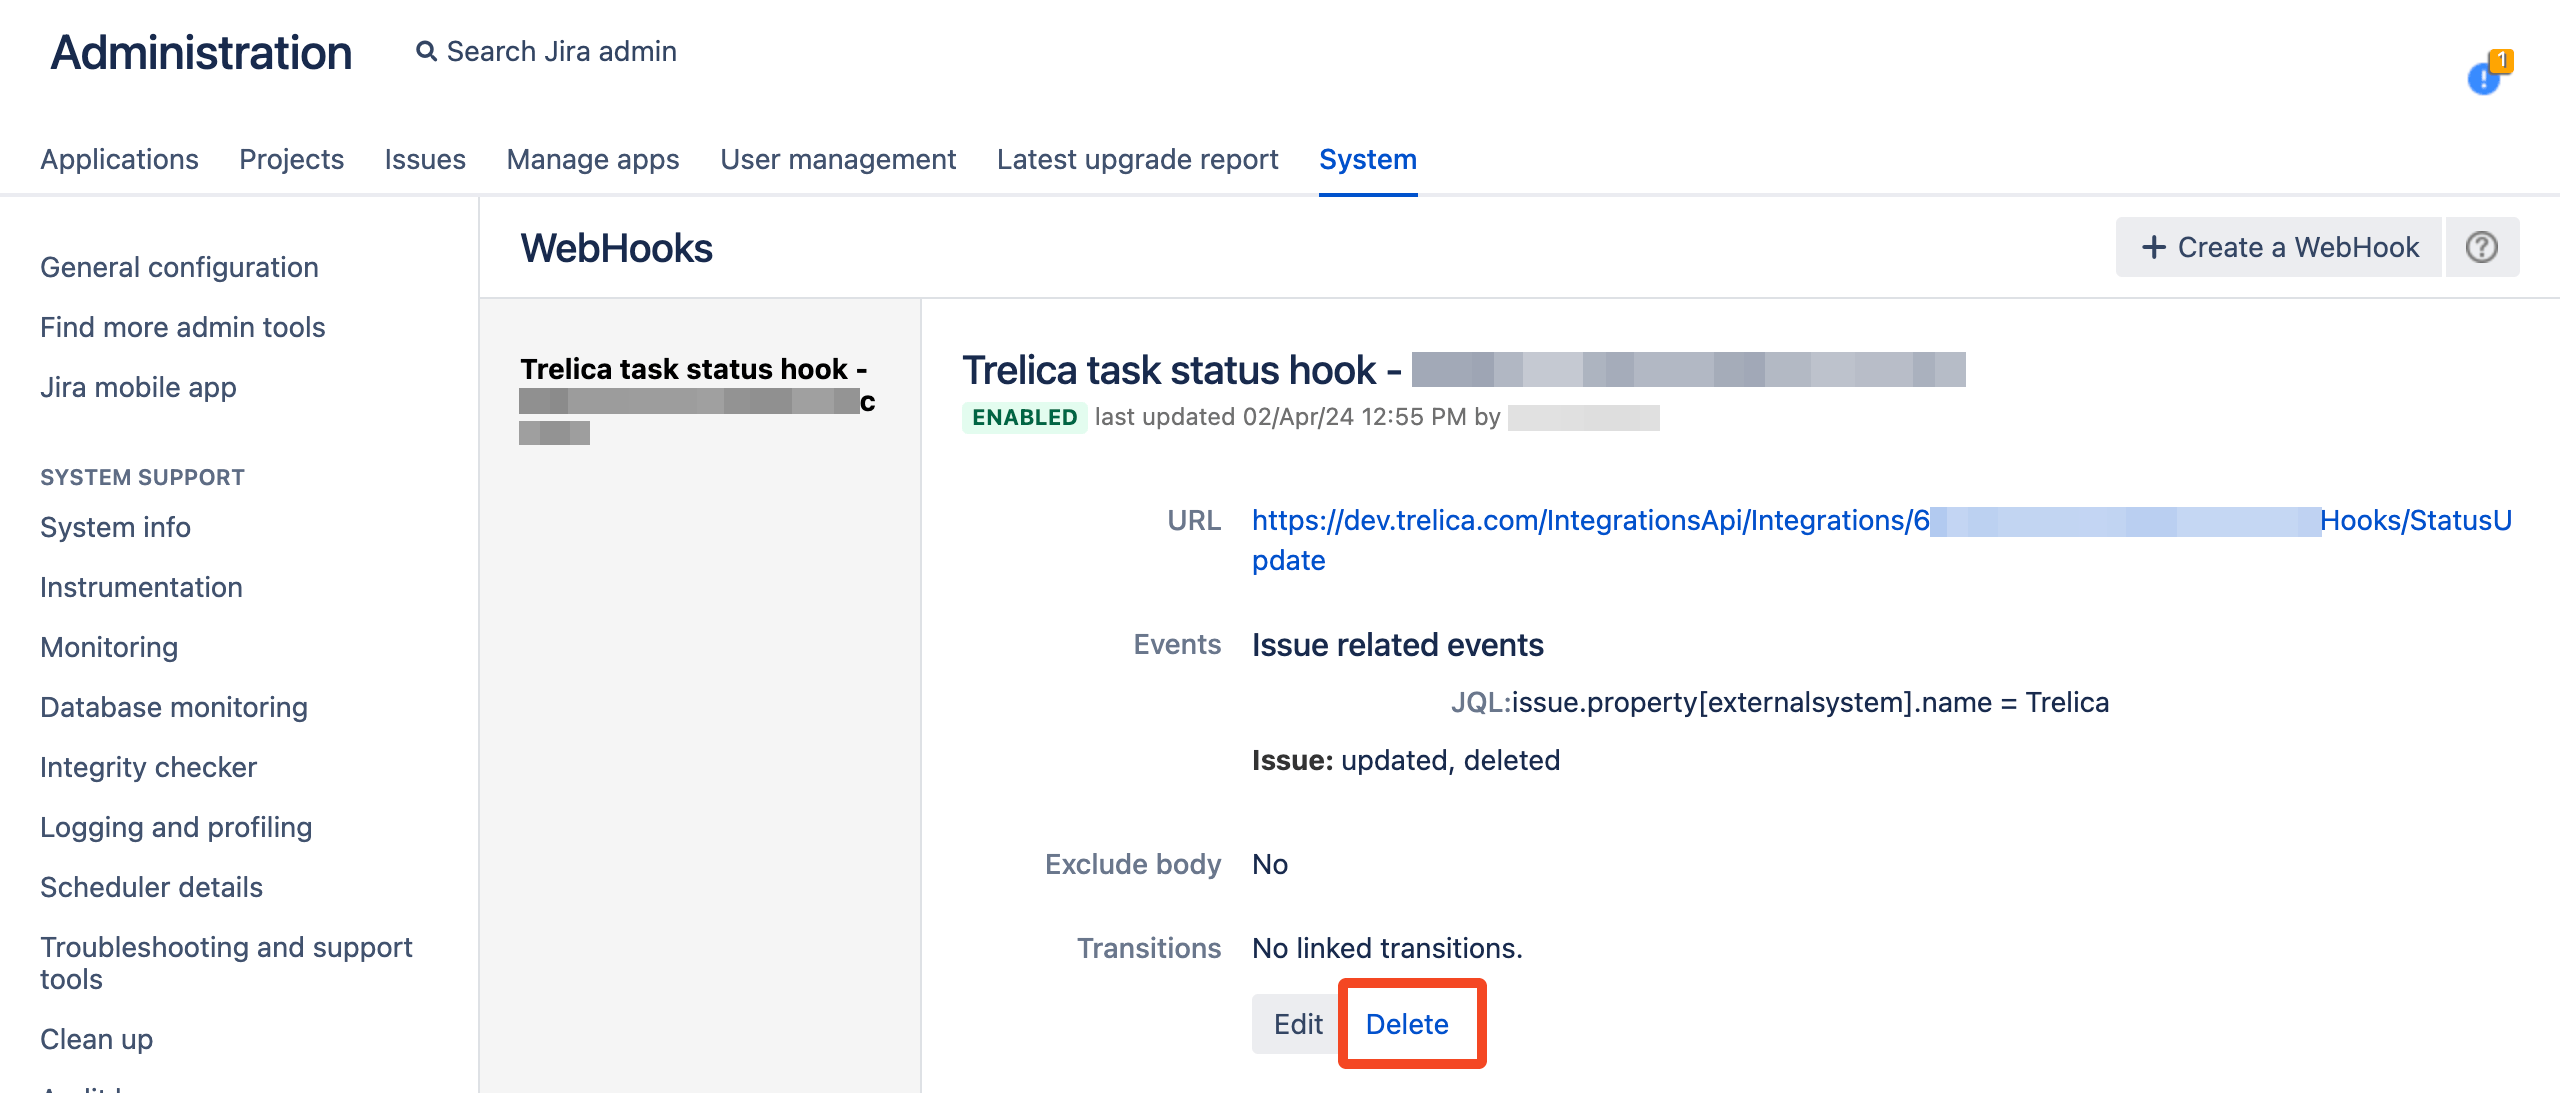Click the 'Issue related events' heading
Image resolution: width=2560 pixels, height=1093 pixels.
click(1397, 645)
